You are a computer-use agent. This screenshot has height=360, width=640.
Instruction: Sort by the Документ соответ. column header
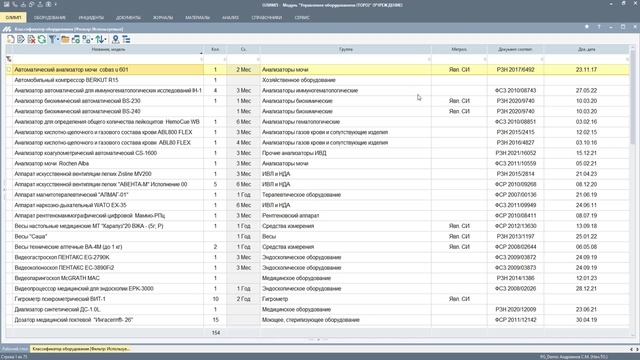[515, 49]
